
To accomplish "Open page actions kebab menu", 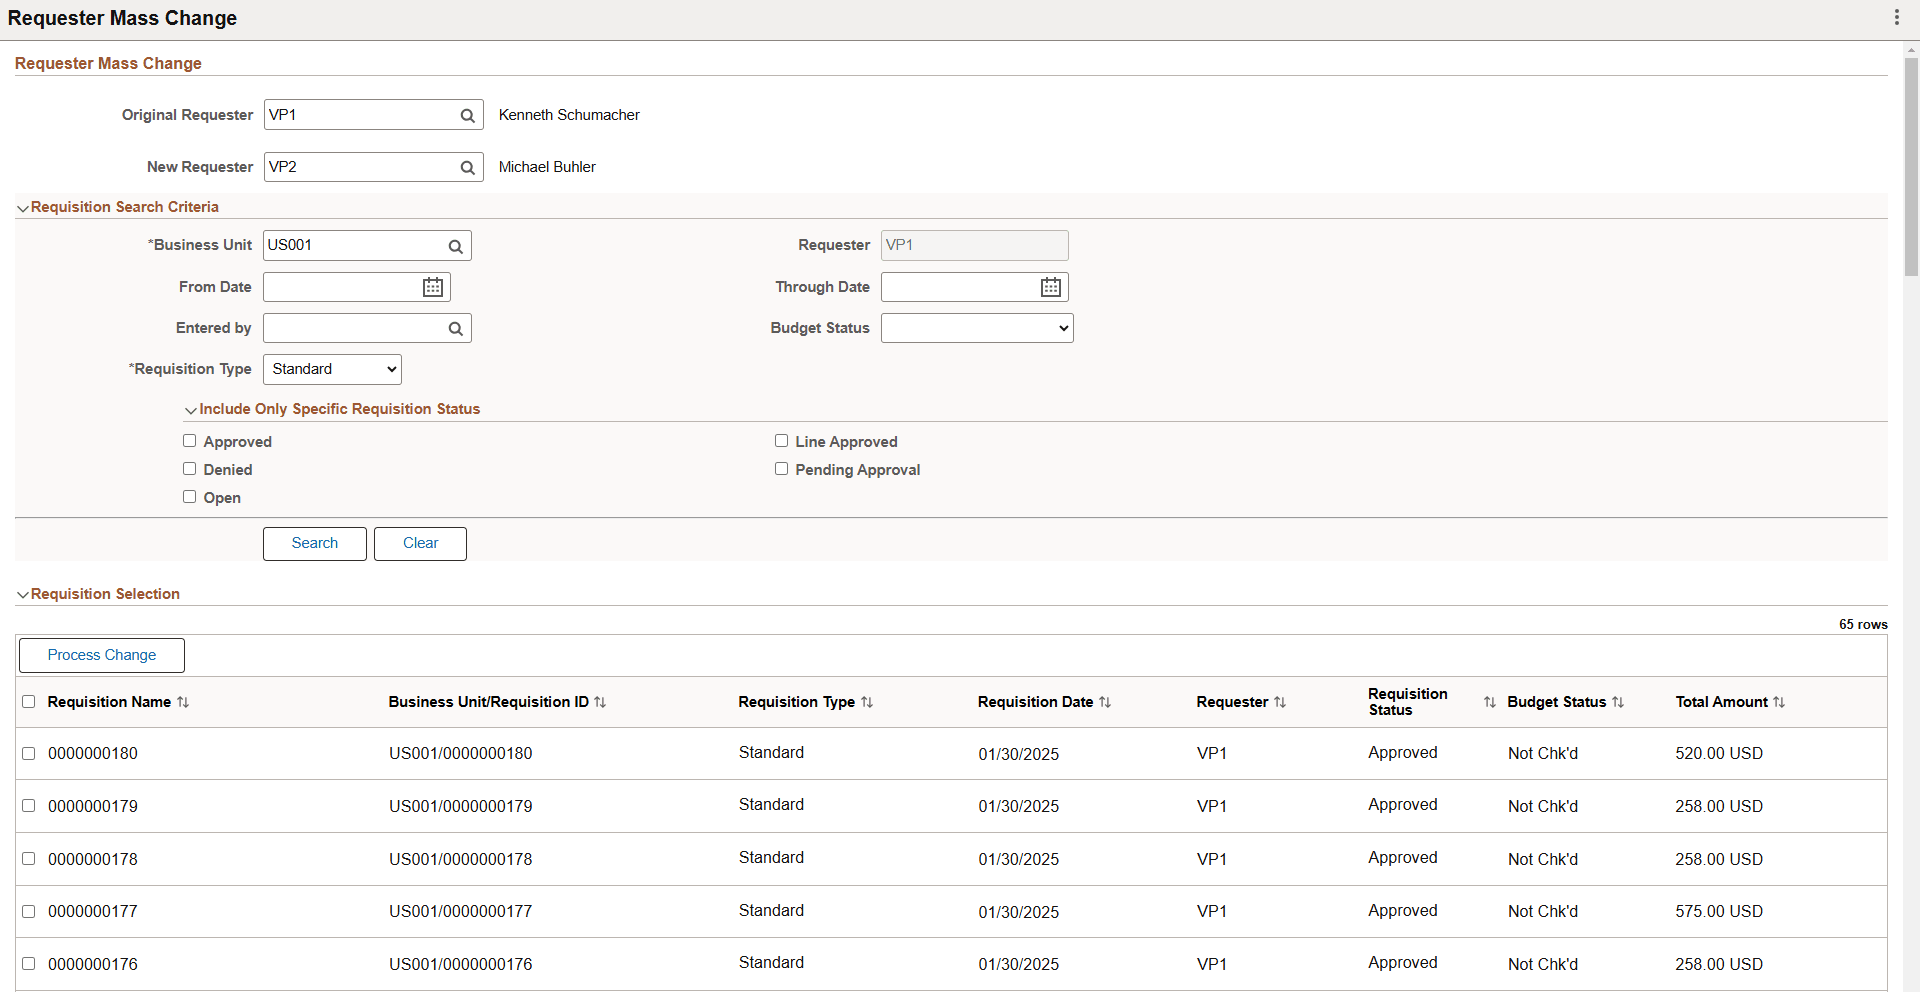I will pos(1896,17).
